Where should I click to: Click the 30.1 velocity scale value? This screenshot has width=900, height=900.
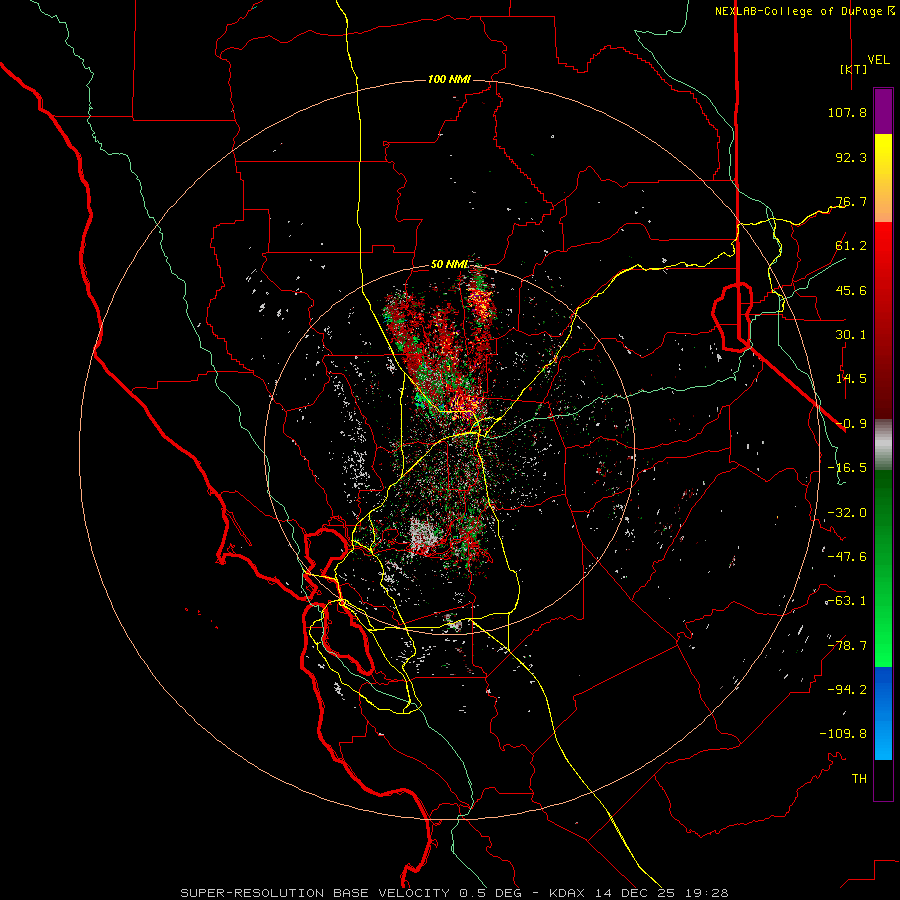(x=851, y=335)
